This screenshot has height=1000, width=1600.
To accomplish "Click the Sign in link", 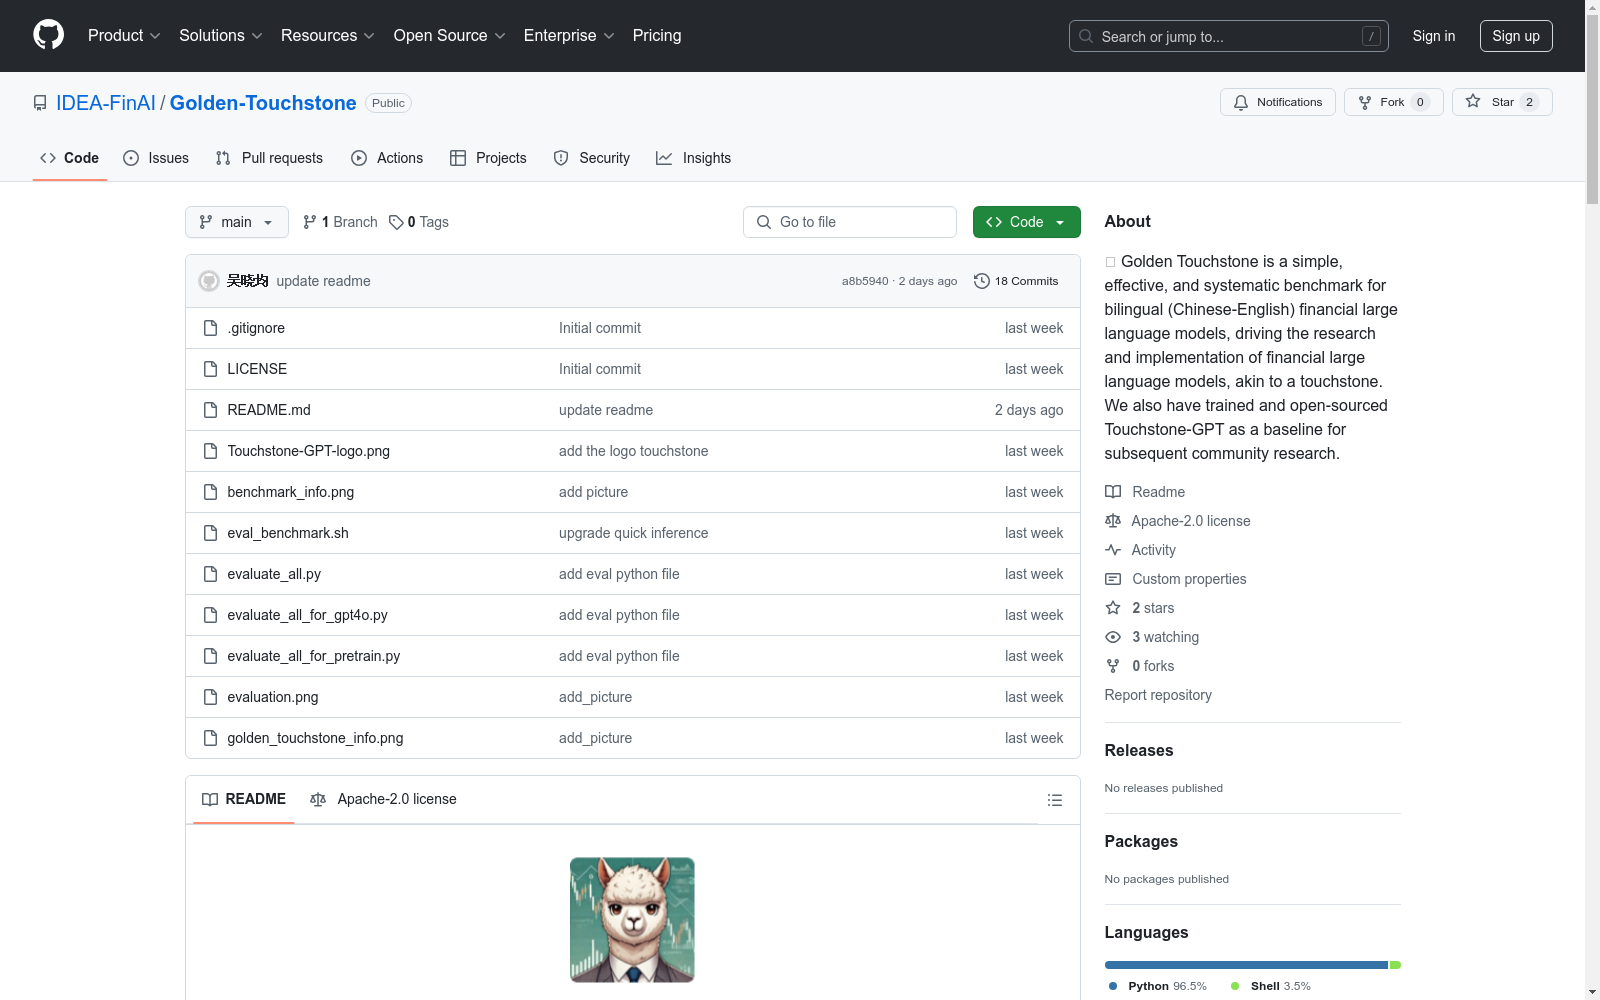I will 1434,36.
